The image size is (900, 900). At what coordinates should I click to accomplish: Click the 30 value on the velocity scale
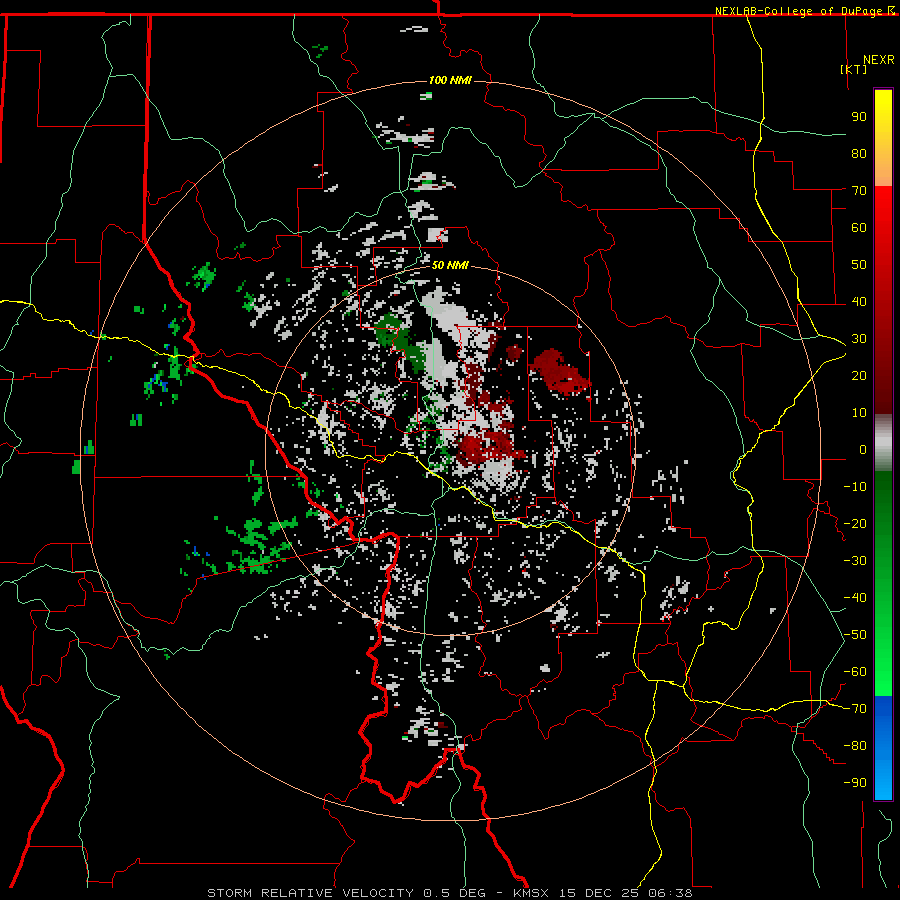click(859, 339)
